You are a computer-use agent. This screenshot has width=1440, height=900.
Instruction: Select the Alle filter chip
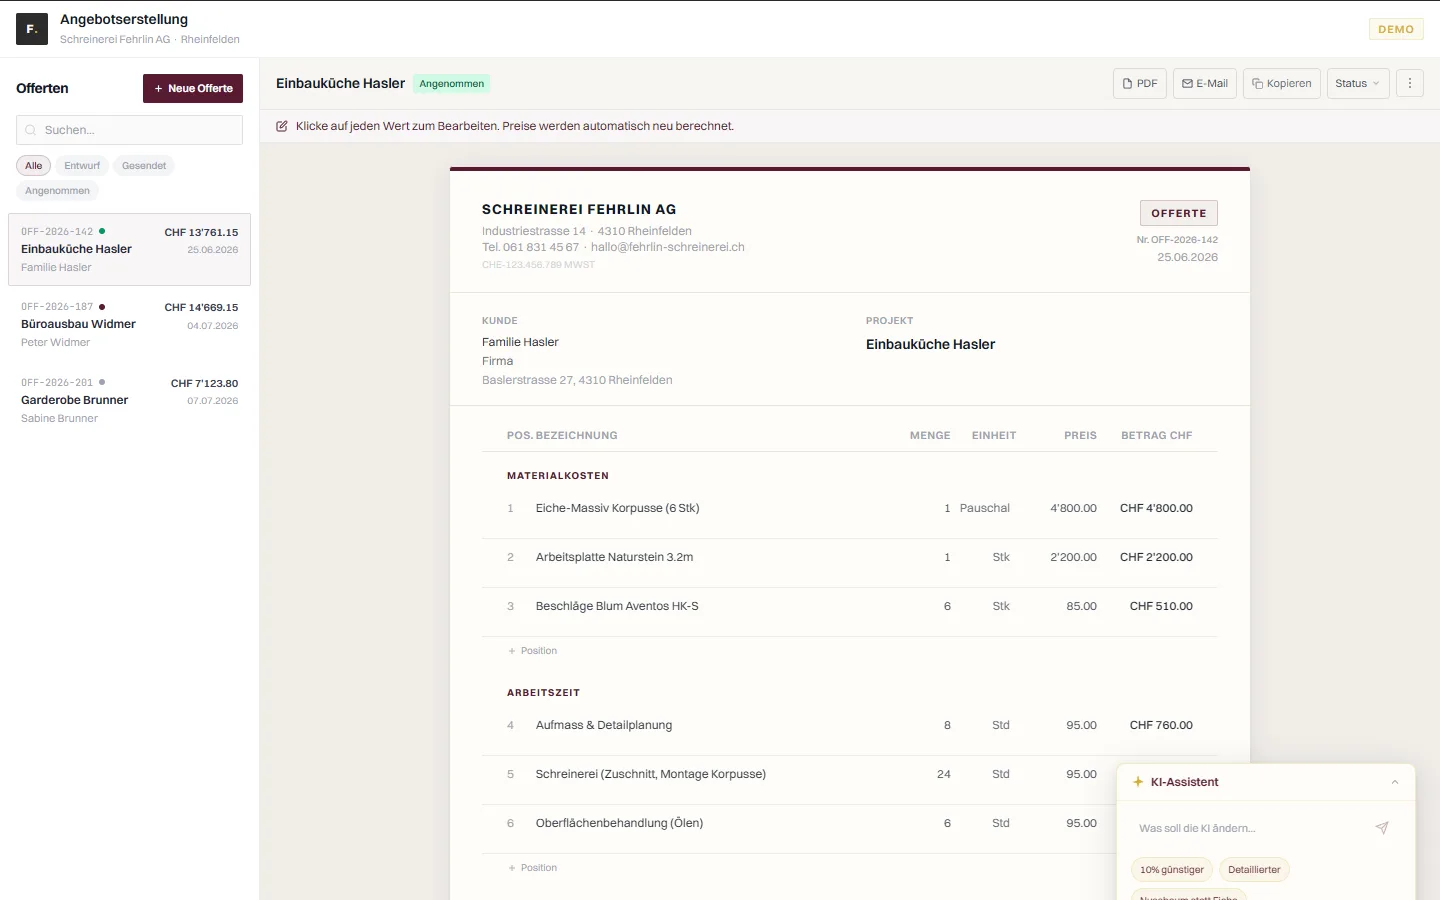(34, 166)
